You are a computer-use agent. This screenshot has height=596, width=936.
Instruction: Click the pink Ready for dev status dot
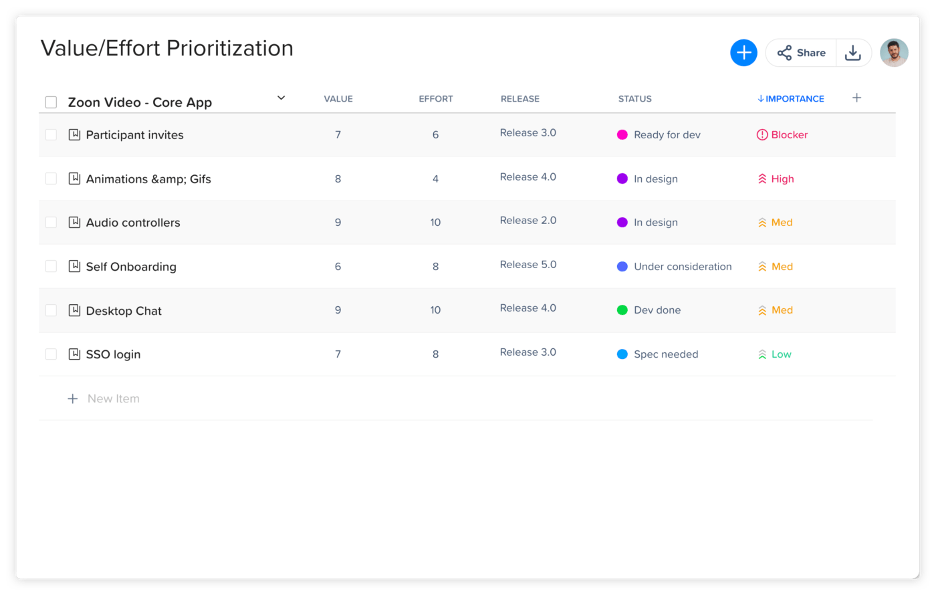coord(622,135)
